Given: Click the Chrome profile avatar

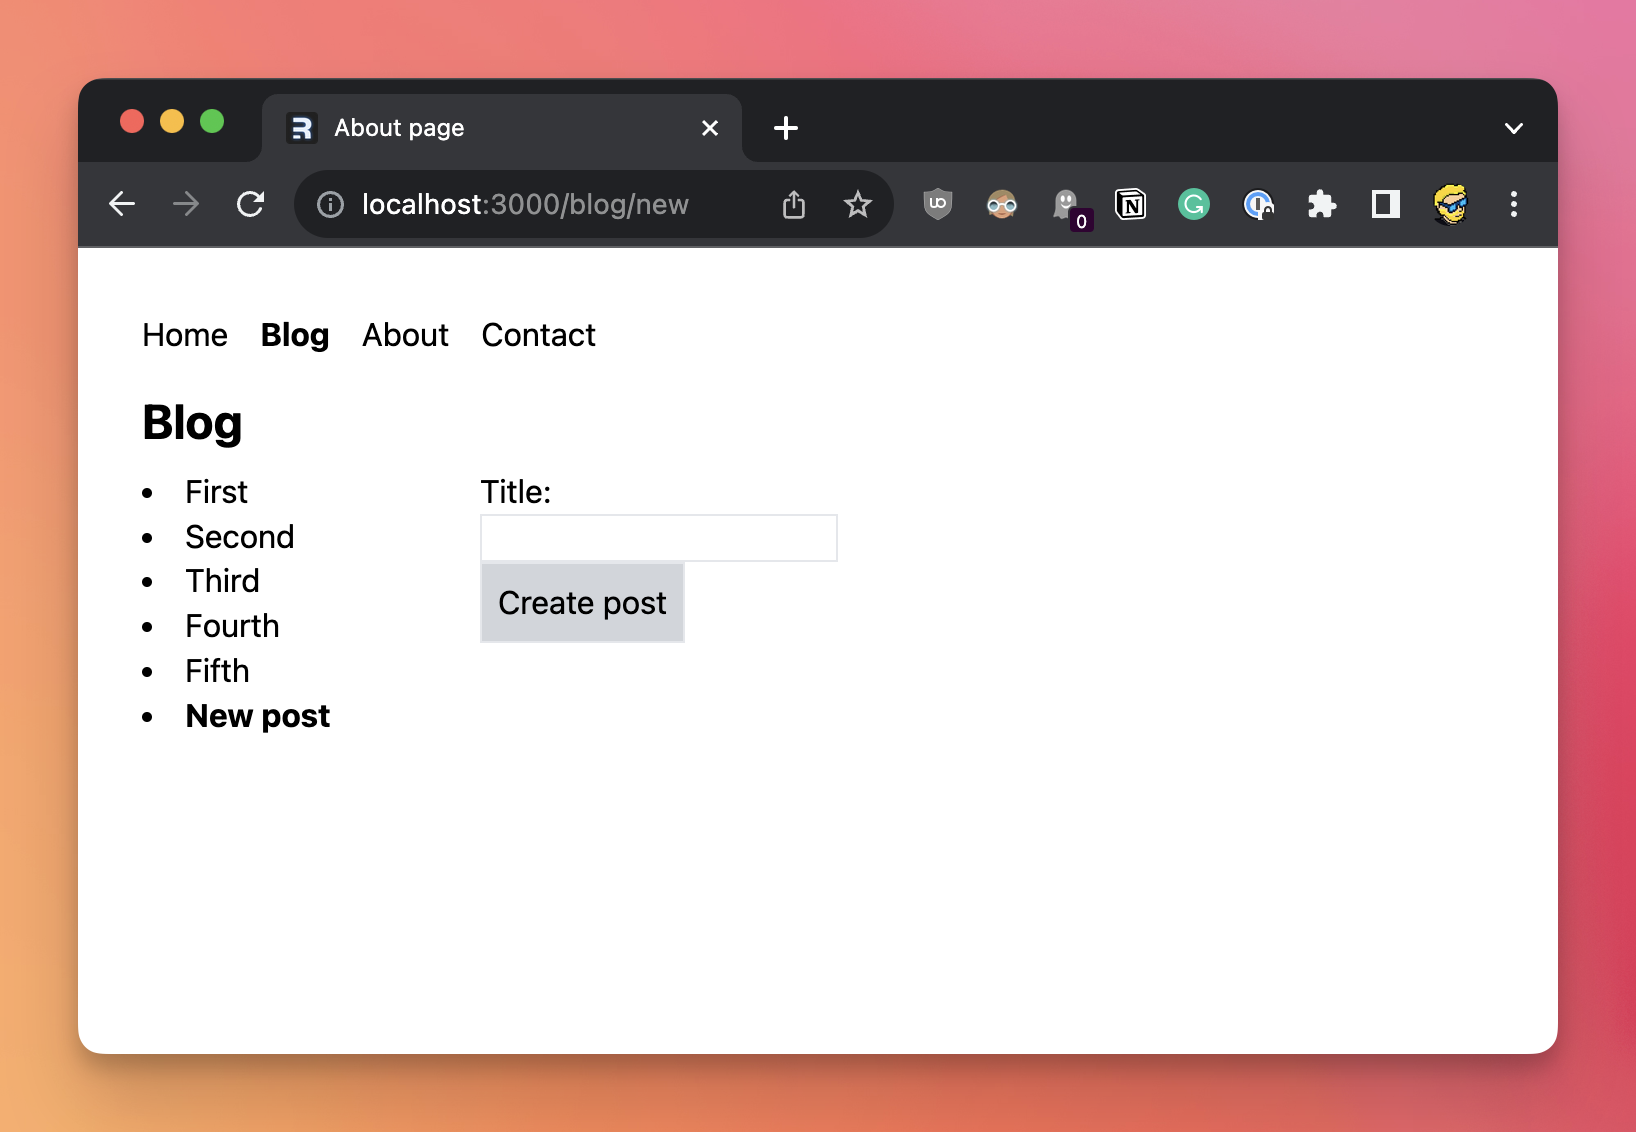Looking at the screenshot, I should [x=1449, y=205].
